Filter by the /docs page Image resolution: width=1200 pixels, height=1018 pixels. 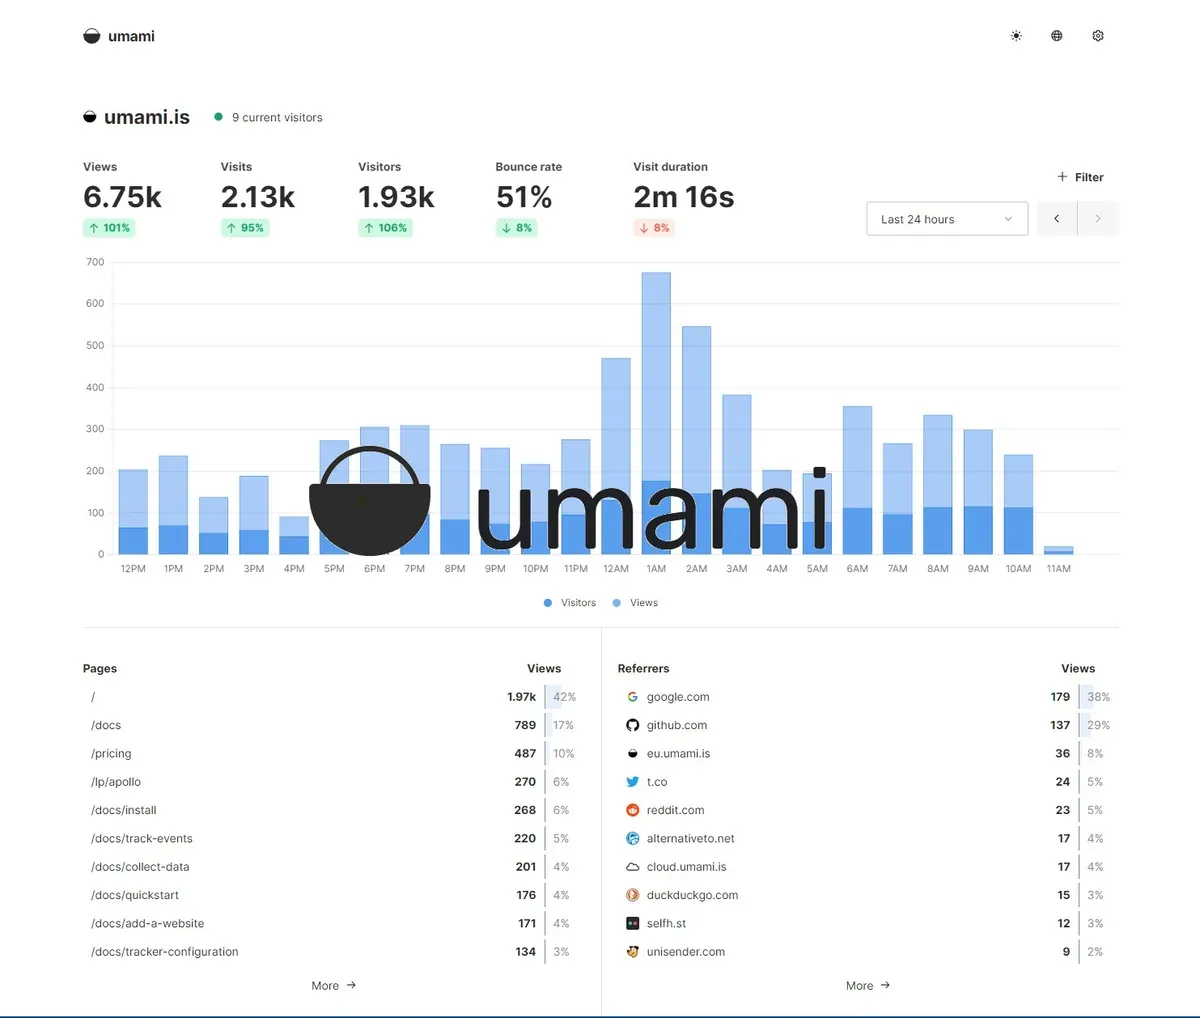pyautogui.click(x=106, y=725)
